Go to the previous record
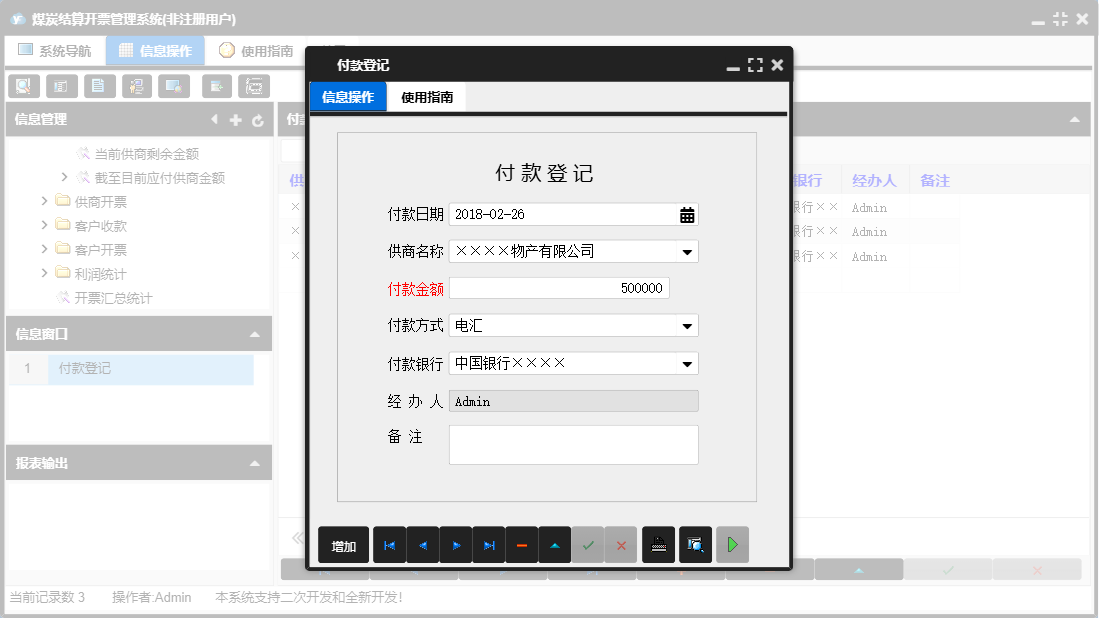 422,544
